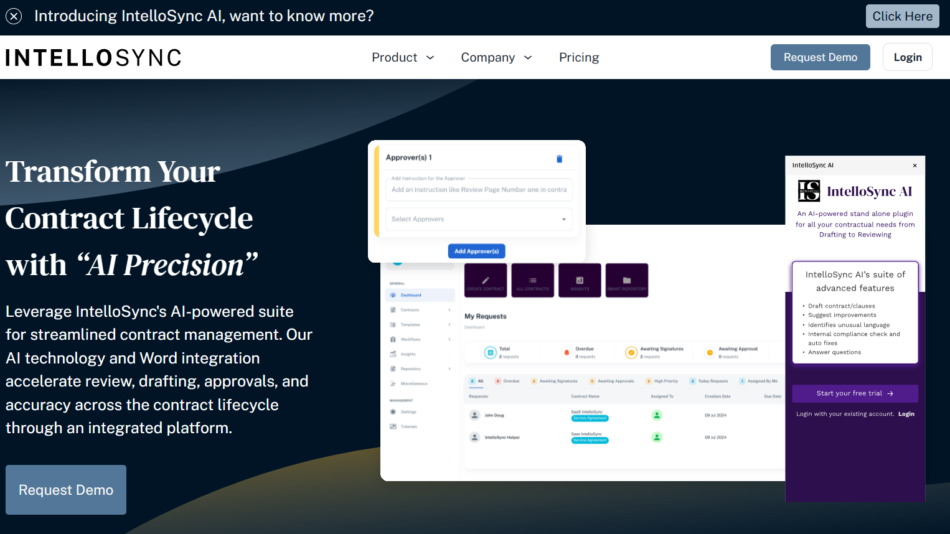Switch to the Overdue tab in My Requests

tap(507, 381)
